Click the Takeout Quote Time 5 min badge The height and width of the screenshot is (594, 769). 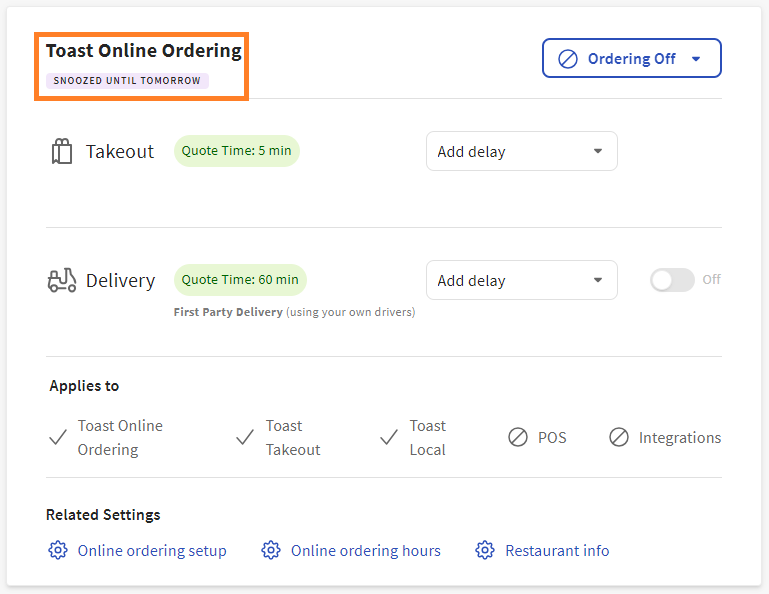click(x=237, y=151)
